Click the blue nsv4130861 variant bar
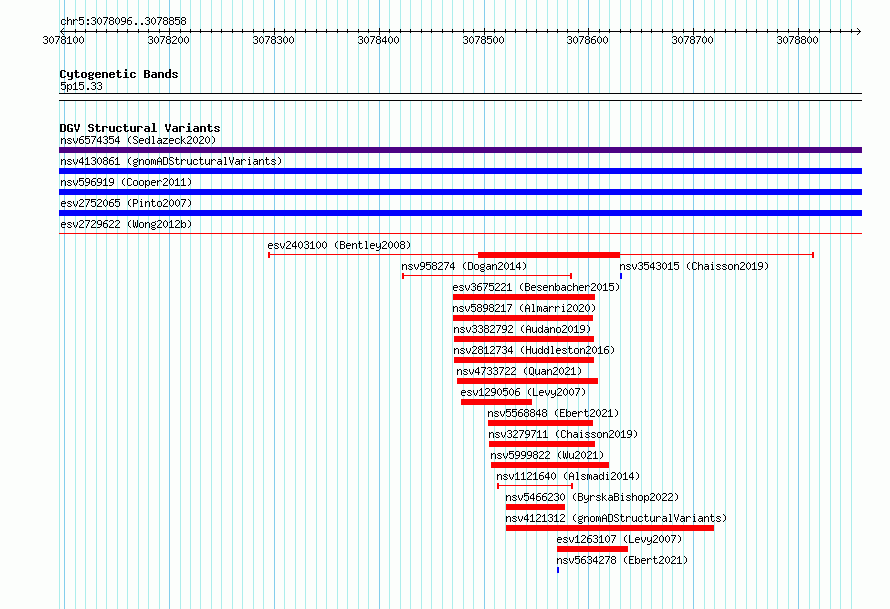The image size is (890, 609). click(460, 171)
